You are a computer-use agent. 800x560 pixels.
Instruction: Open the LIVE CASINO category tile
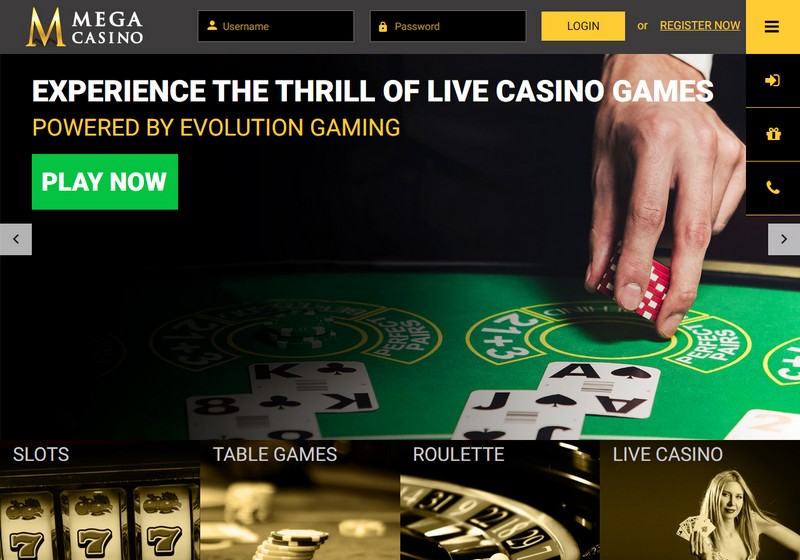click(700, 500)
